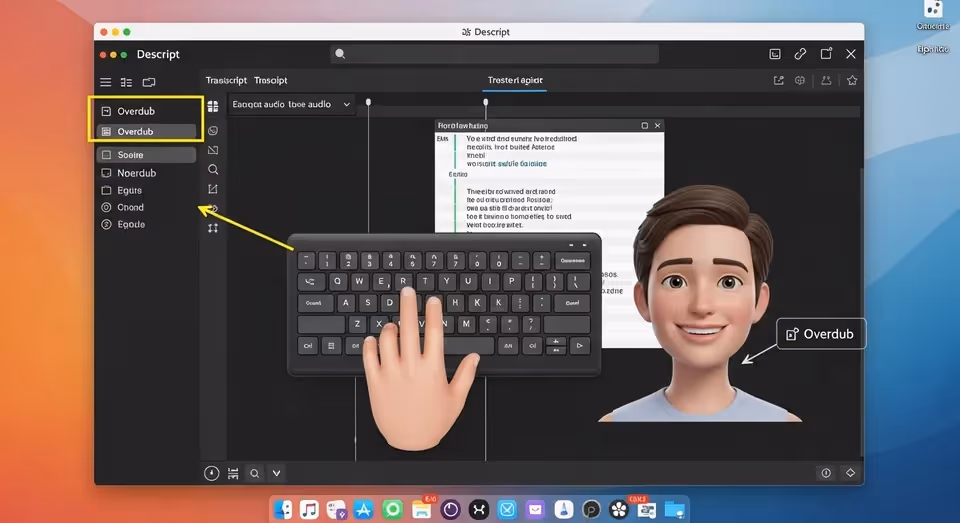Click the share arrow icon in the tab bar
Screen dimensions: 960x523
pos(778,80)
